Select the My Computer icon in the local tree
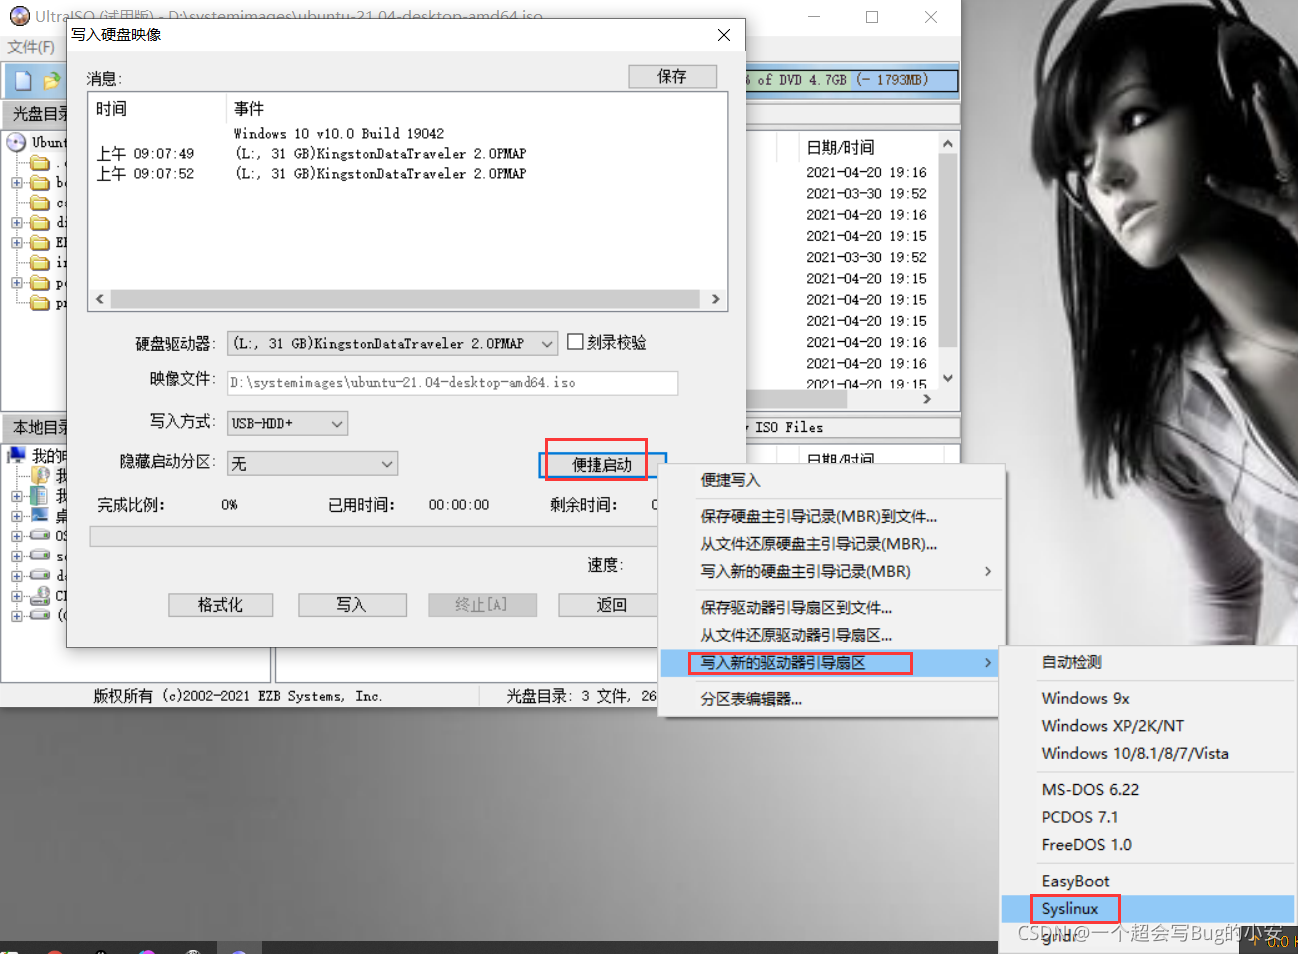 pyautogui.click(x=16, y=455)
